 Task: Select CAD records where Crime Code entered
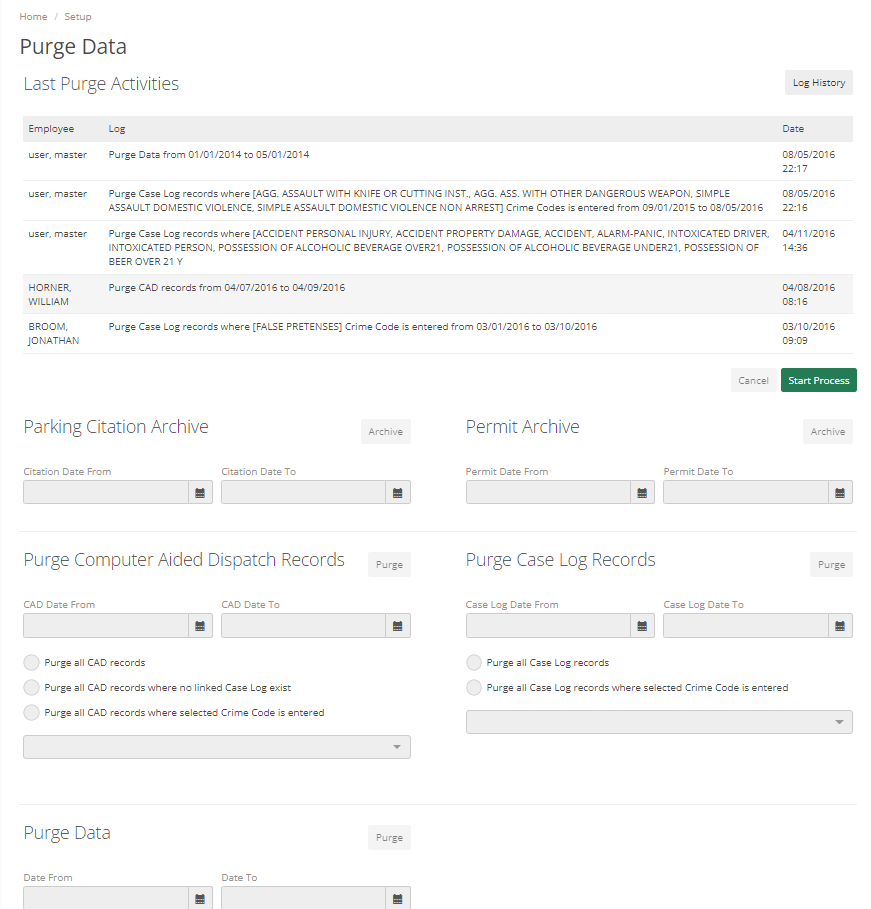coord(31,712)
